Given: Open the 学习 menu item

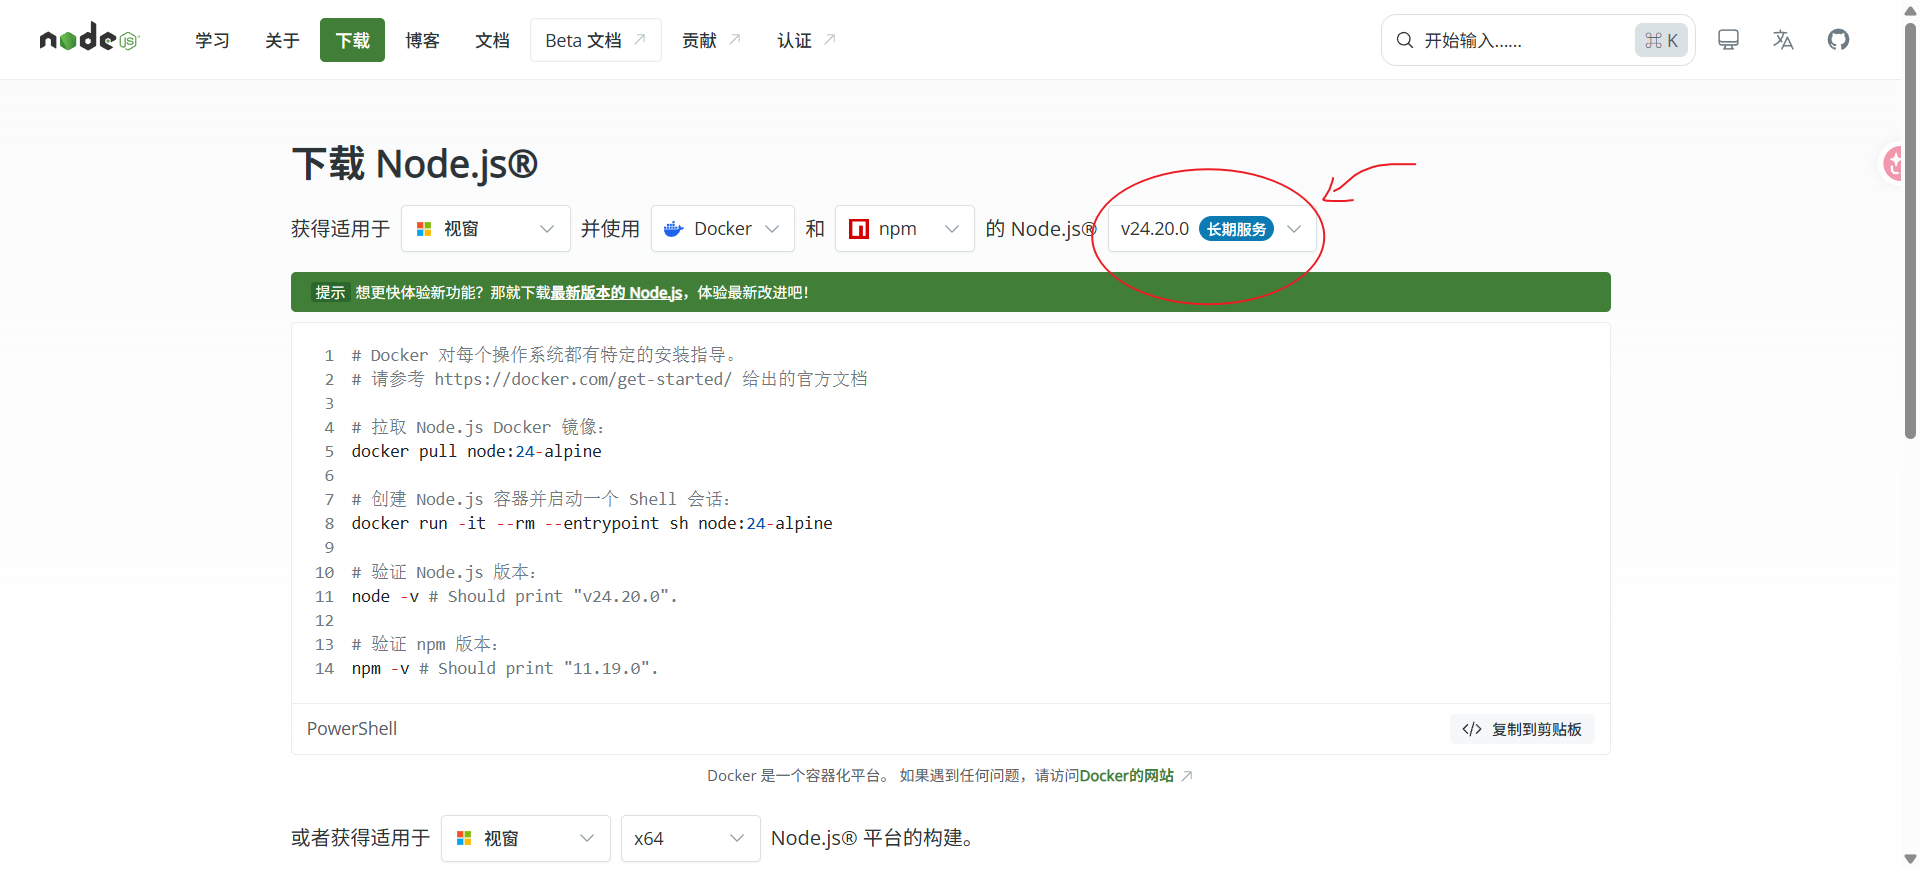Looking at the screenshot, I should point(213,40).
